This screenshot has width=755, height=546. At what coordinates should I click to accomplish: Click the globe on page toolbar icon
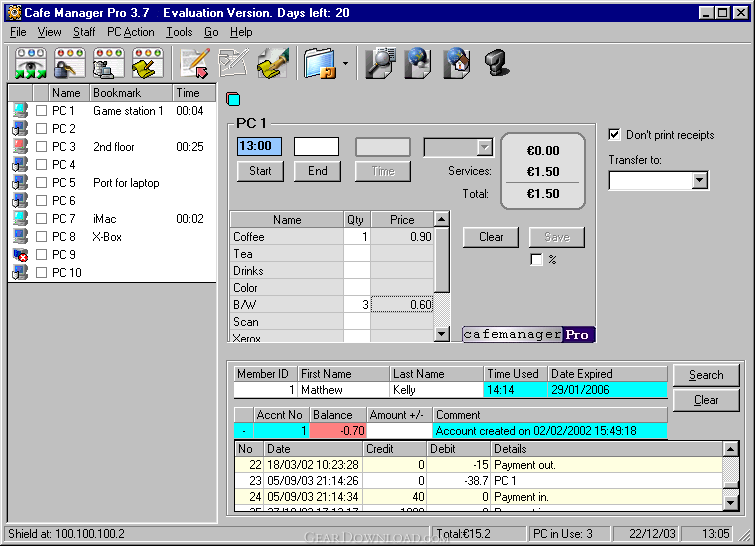point(418,63)
